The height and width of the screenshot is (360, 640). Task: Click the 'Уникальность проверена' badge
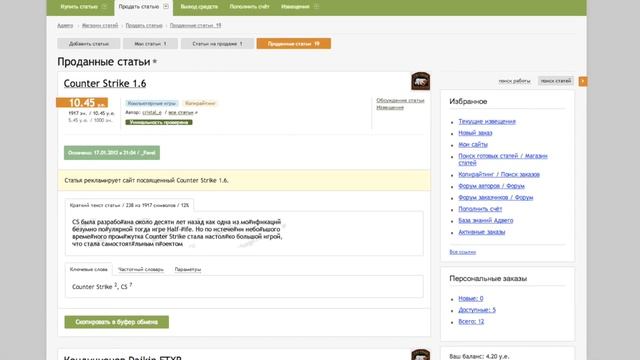pos(159,122)
